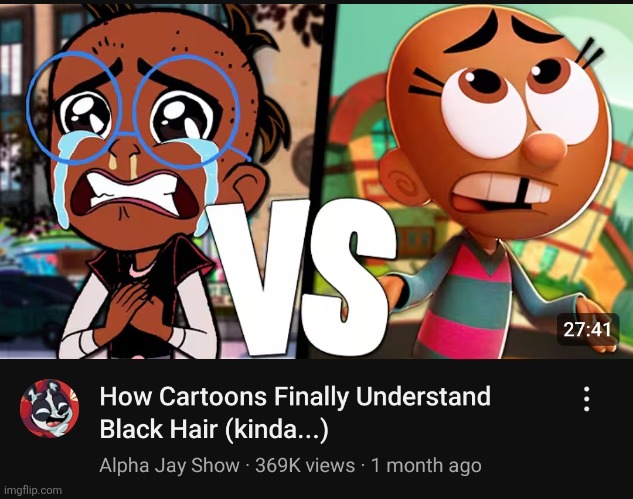Viewport: 633px width, 499px height.
Task: Click the 'Black Hair (kinda...)' title line
Action: point(214,429)
